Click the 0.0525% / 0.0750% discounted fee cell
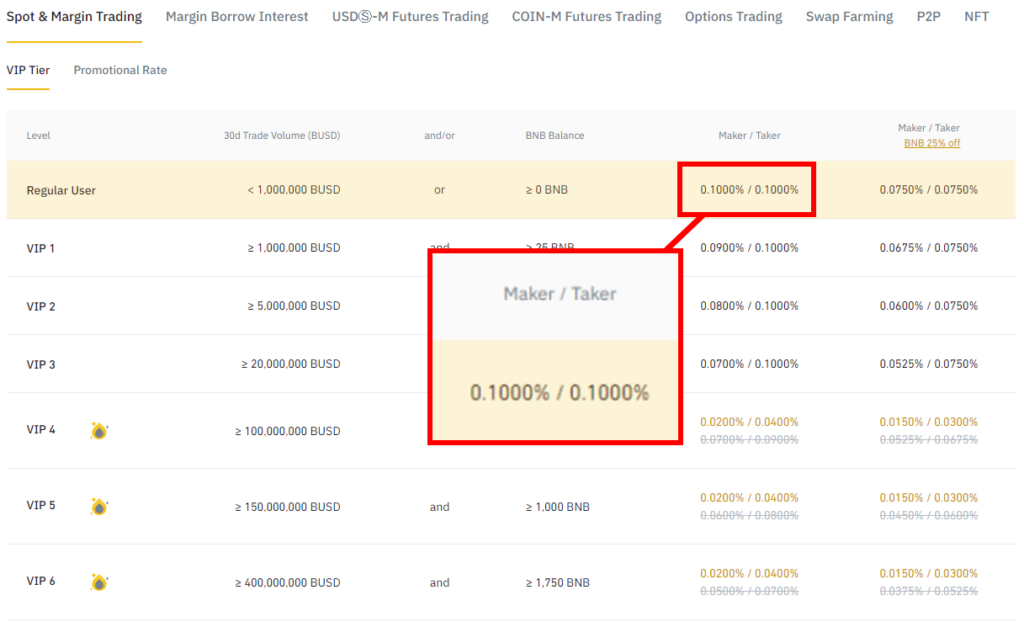The height and width of the screenshot is (627, 1024). click(929, 364)
